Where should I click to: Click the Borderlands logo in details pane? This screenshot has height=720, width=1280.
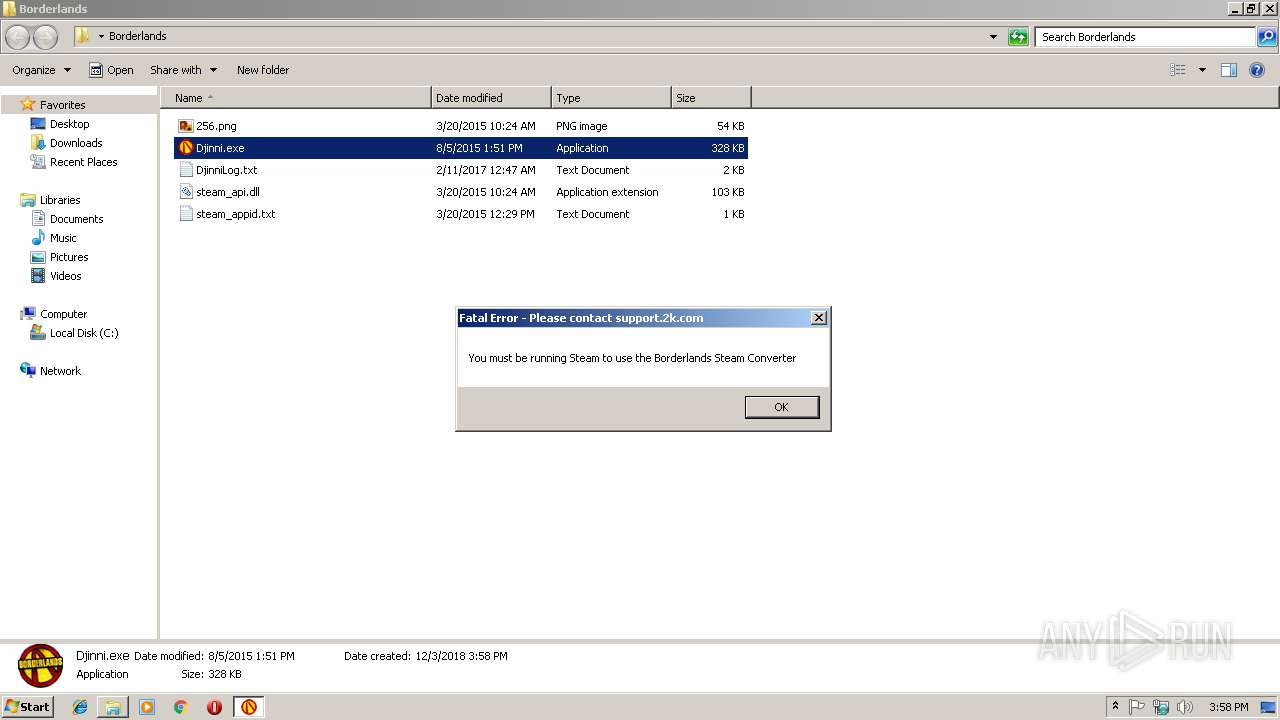pos(41,666)
